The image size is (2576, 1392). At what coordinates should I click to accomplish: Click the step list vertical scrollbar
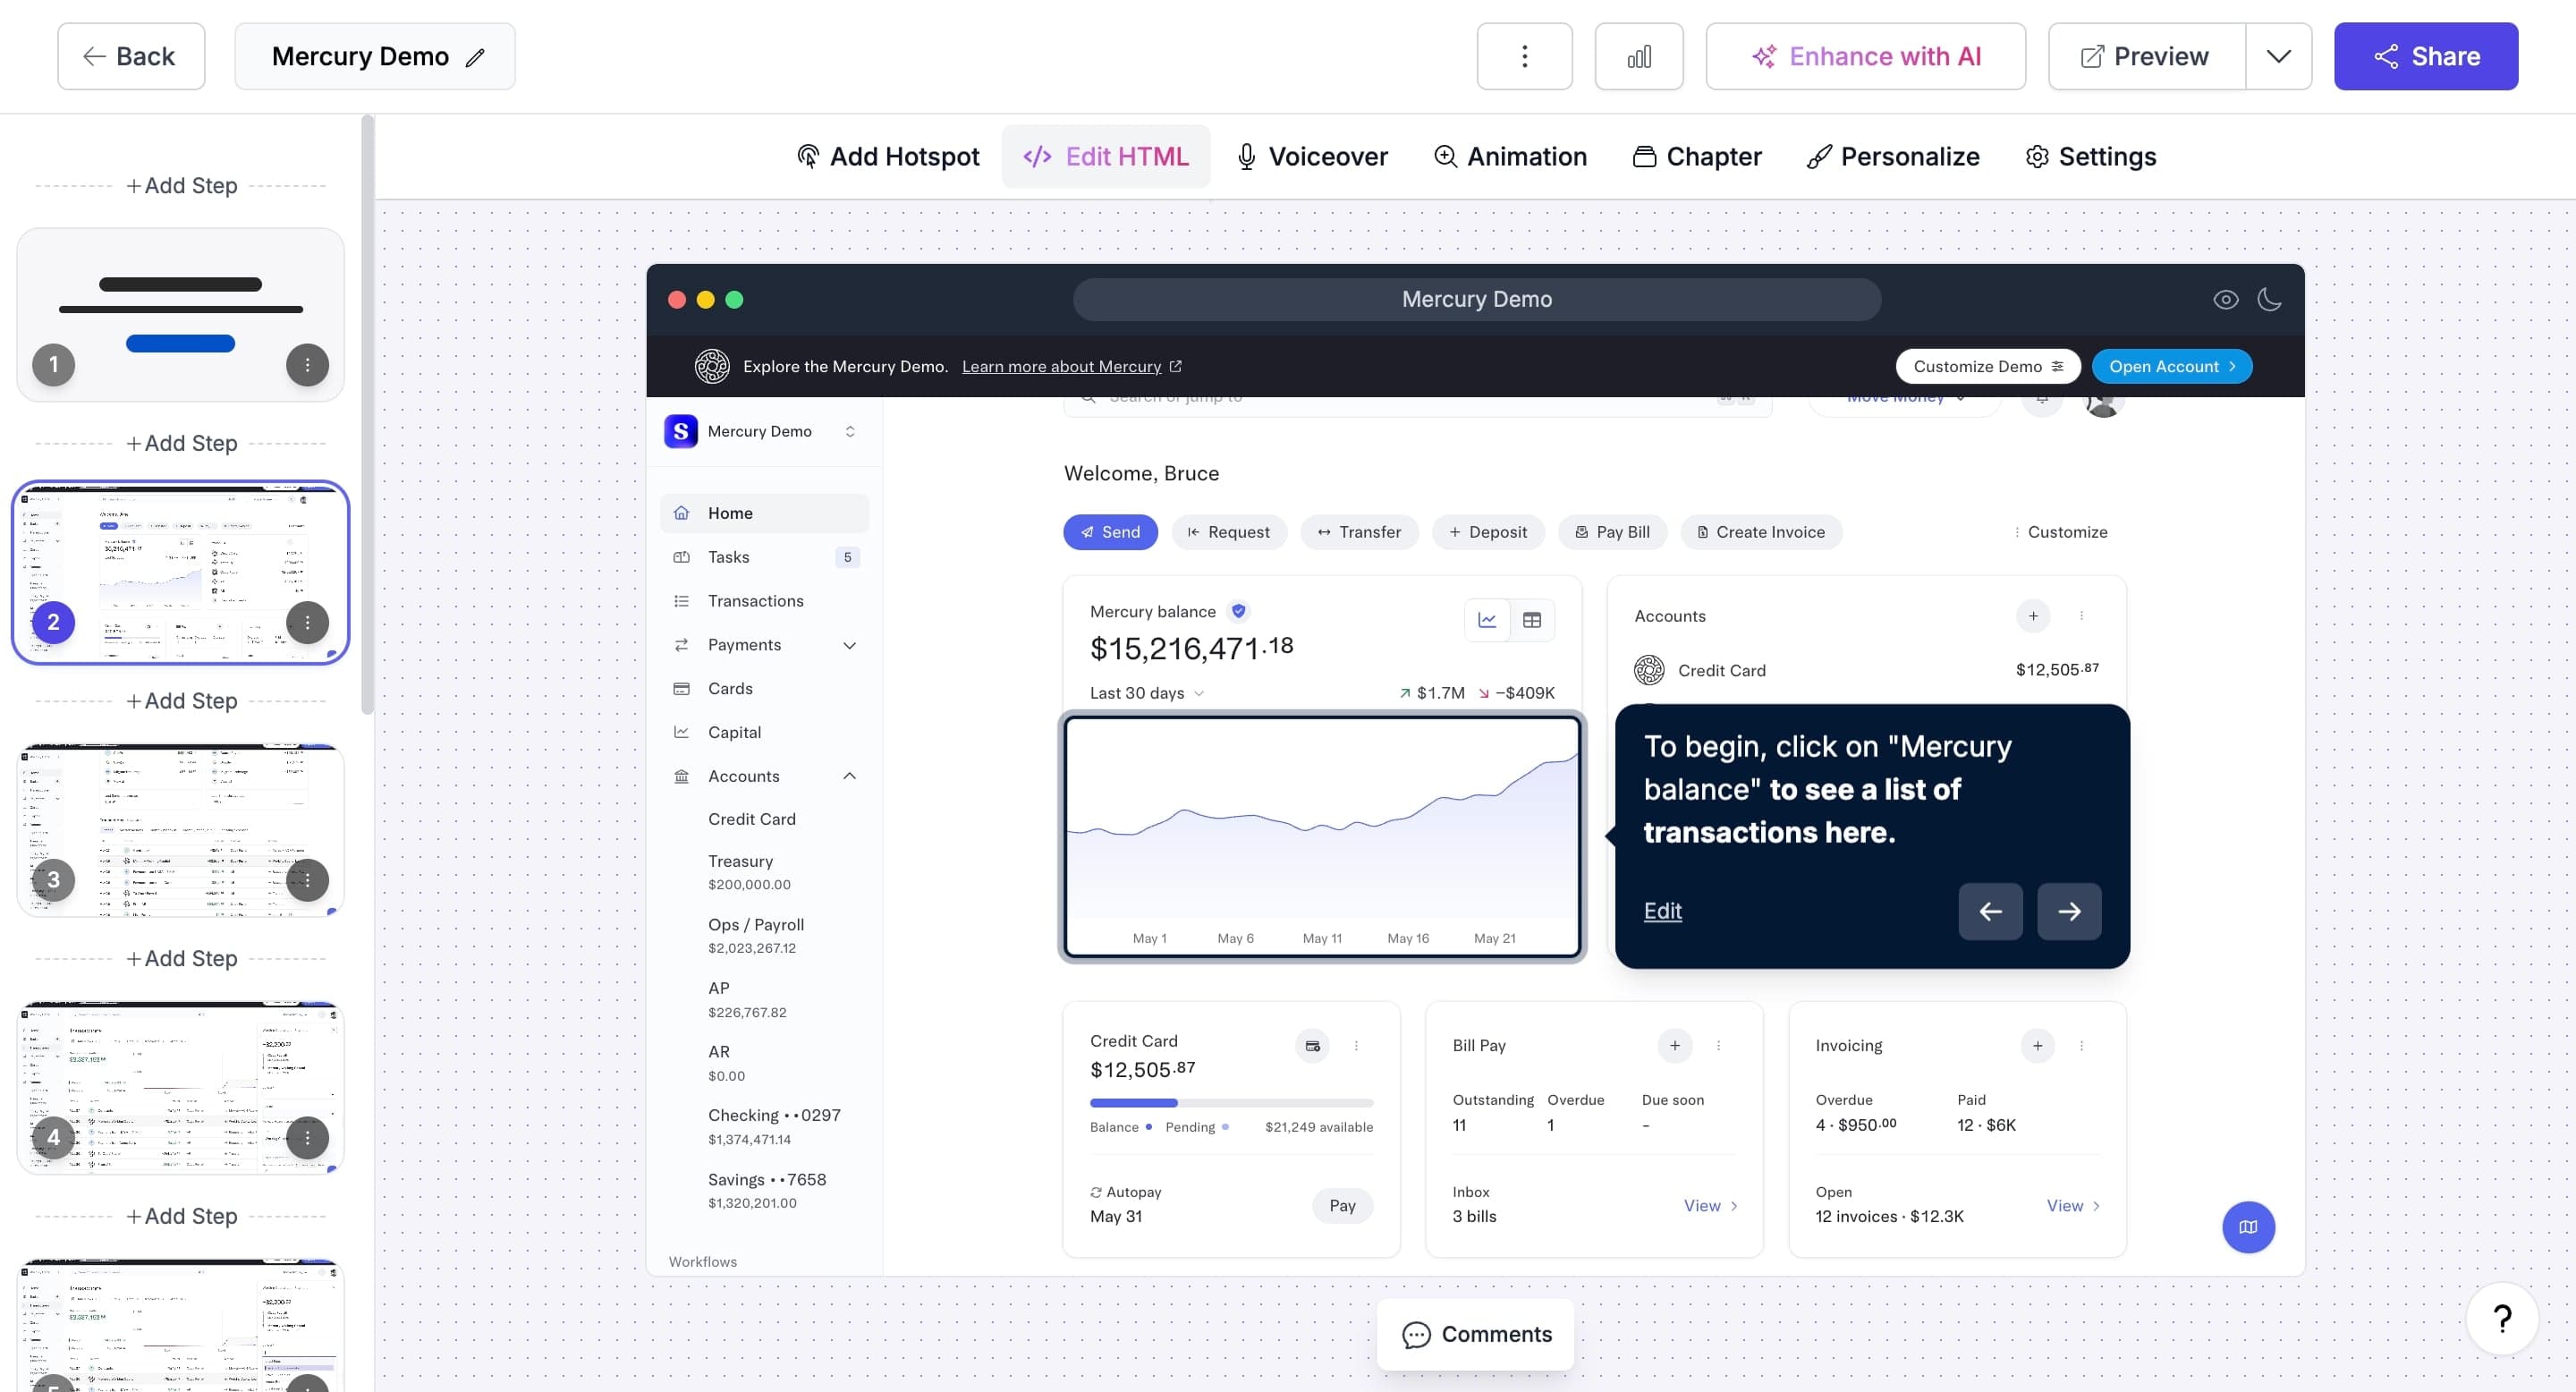click(x=367, y=415)
